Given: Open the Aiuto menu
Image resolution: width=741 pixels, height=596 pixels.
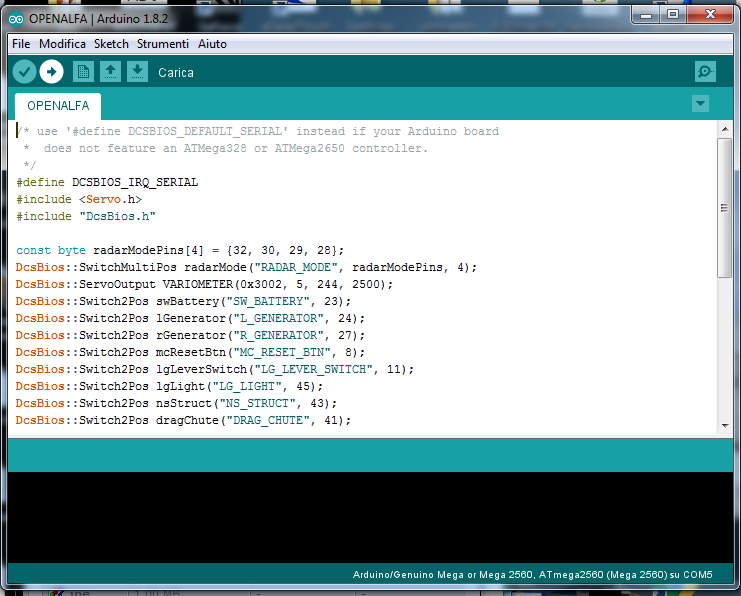Looking at the screenshot, I should [212, 44].
